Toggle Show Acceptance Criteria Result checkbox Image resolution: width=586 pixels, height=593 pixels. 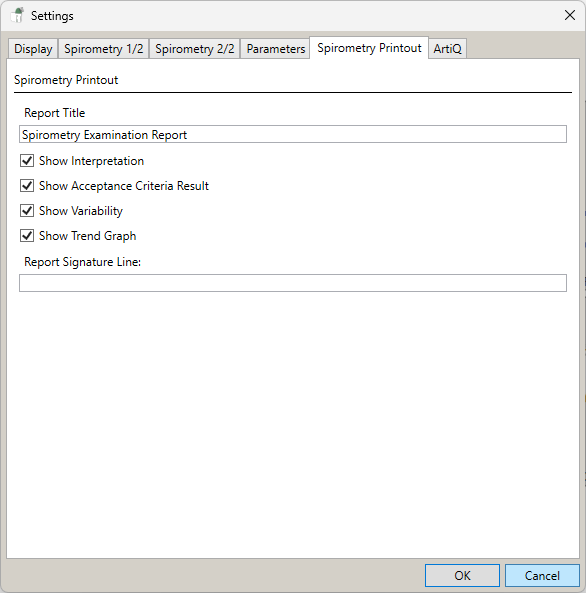tap(27, 186)
